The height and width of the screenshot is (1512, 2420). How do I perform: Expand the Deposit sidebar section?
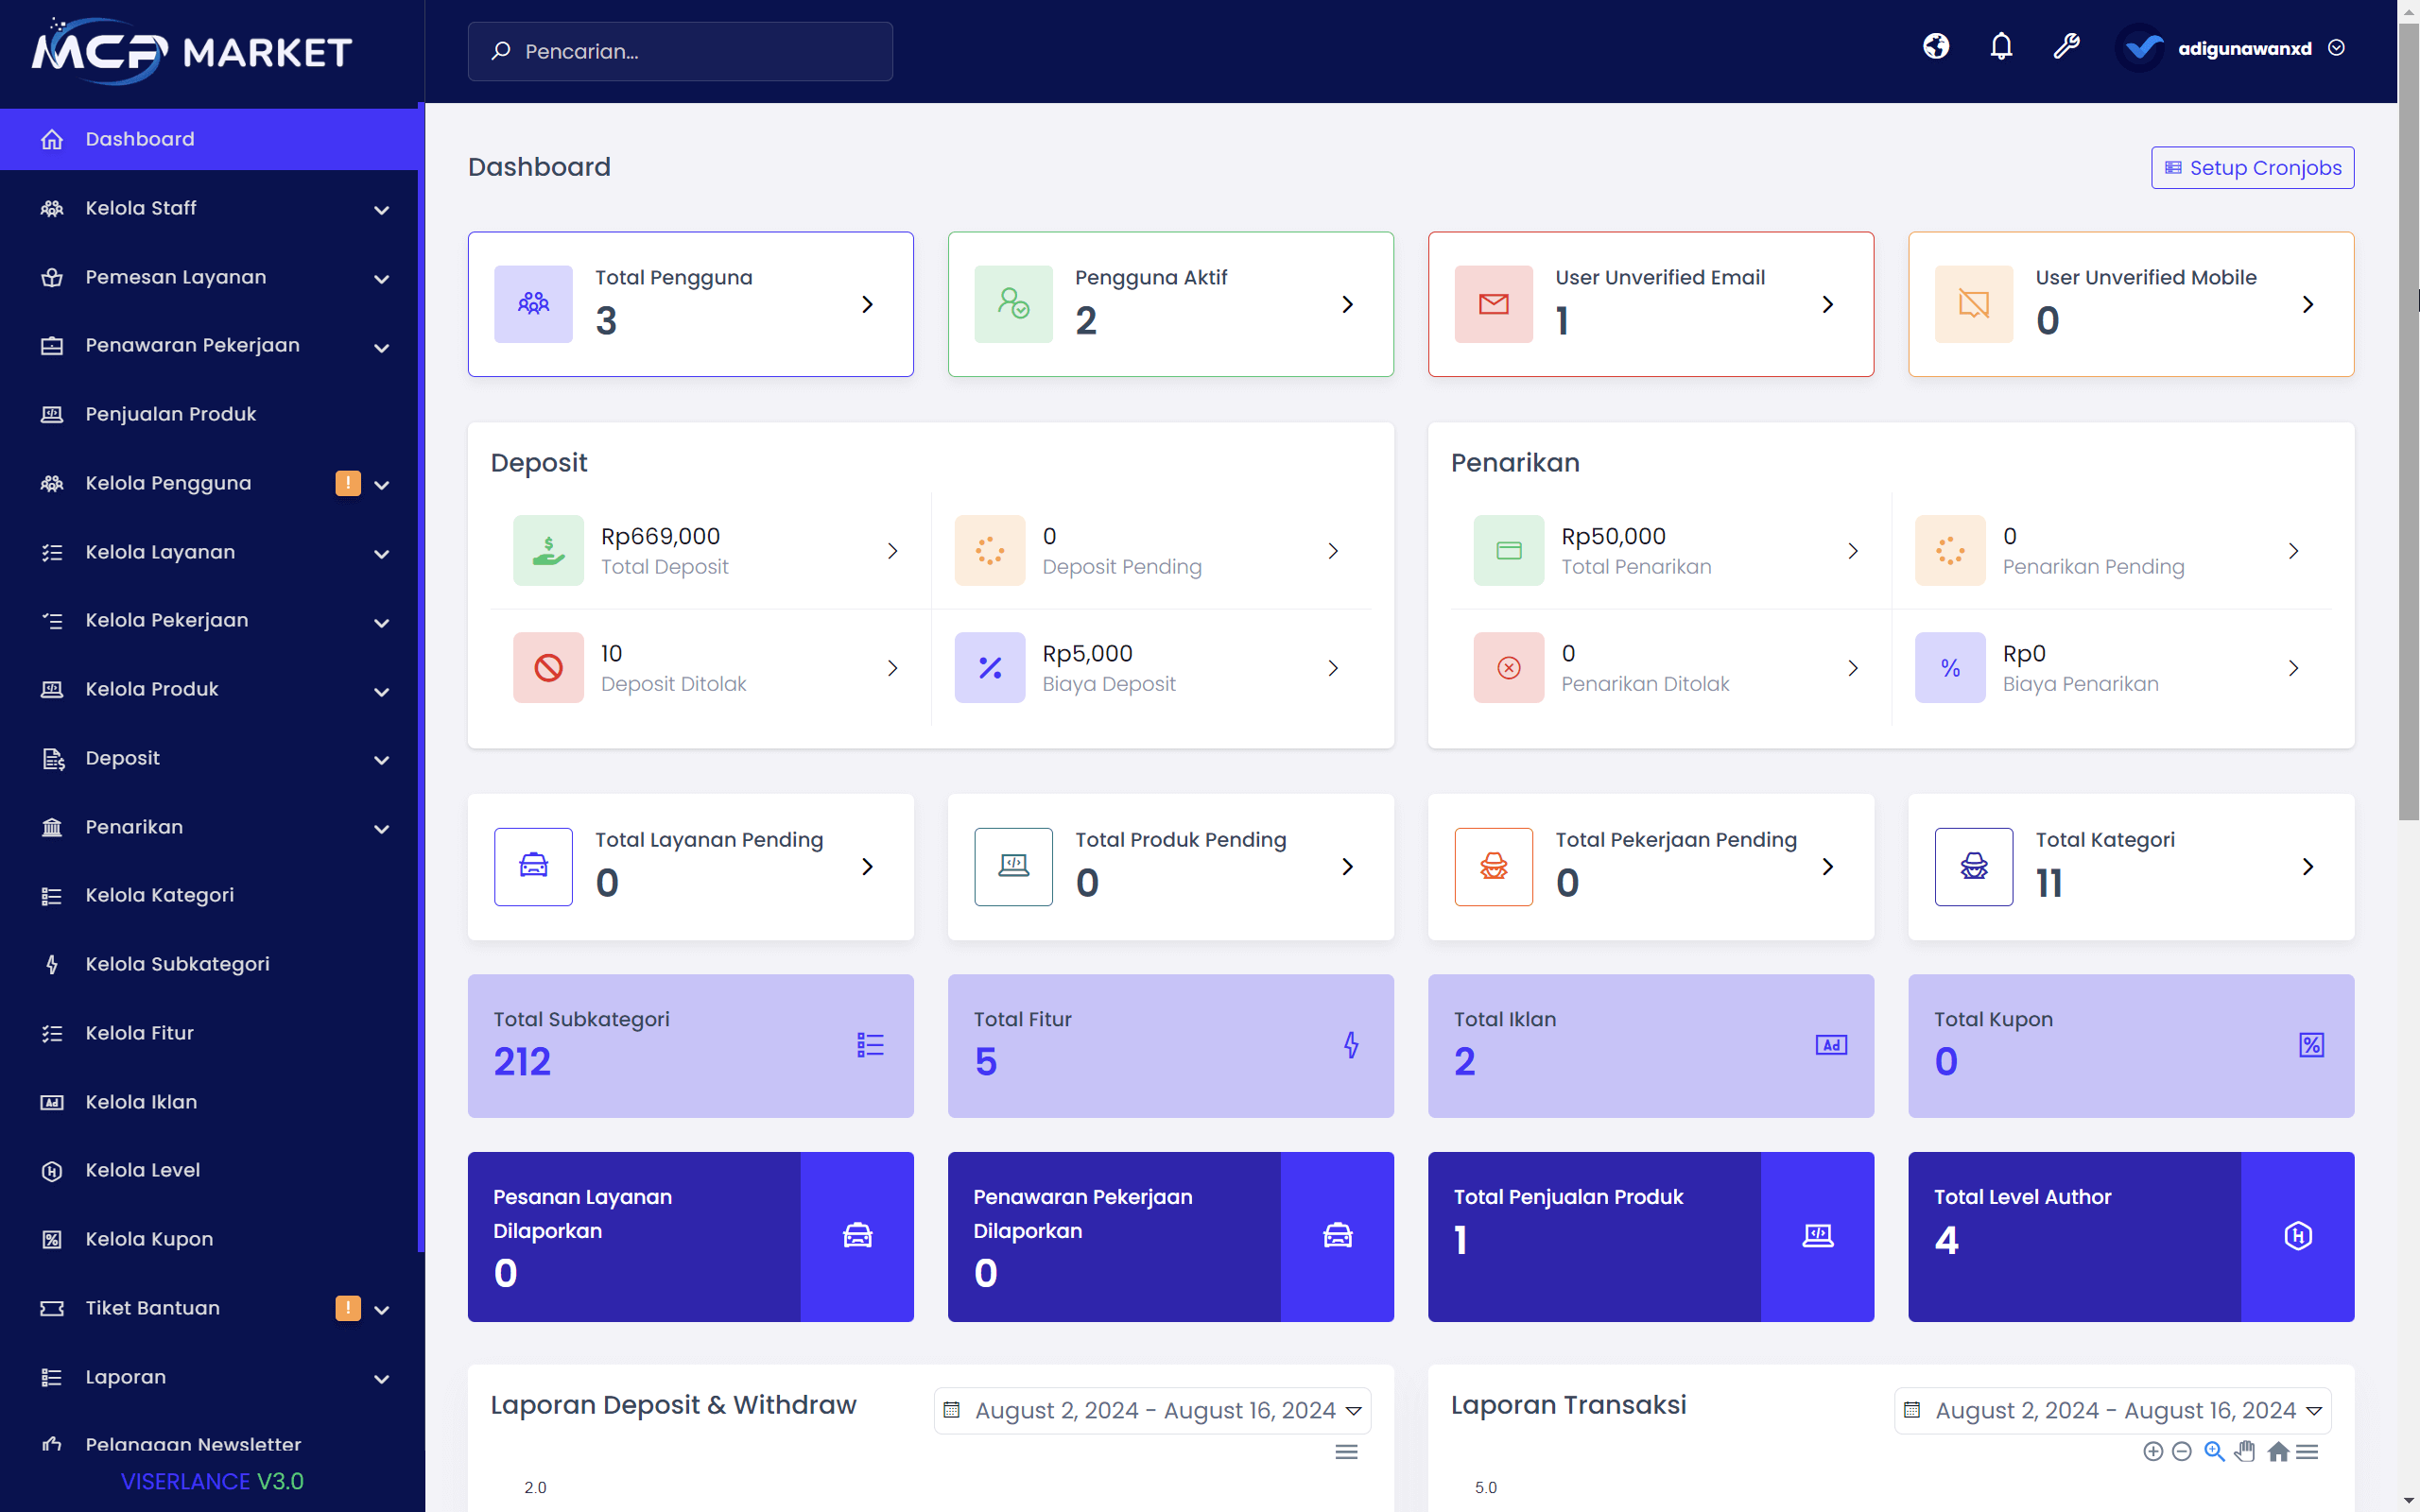click(382, 759)
